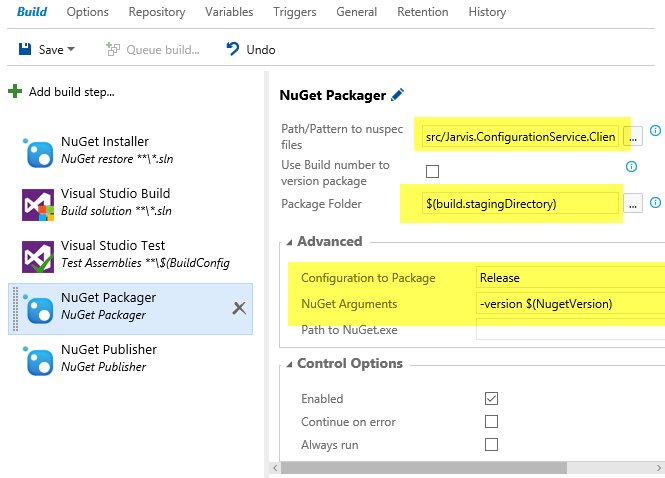Click the Path to NuGet.exe field
Viewport: 665px width, 478px height.
[x=570, y=330]
